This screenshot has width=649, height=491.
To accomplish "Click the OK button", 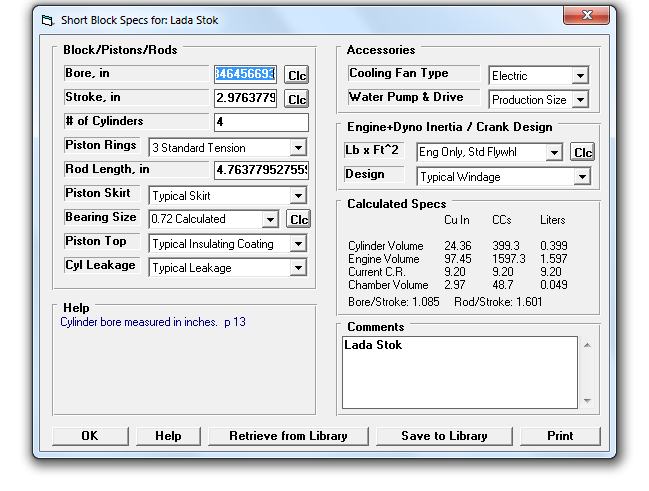I will tap(90, 436).
